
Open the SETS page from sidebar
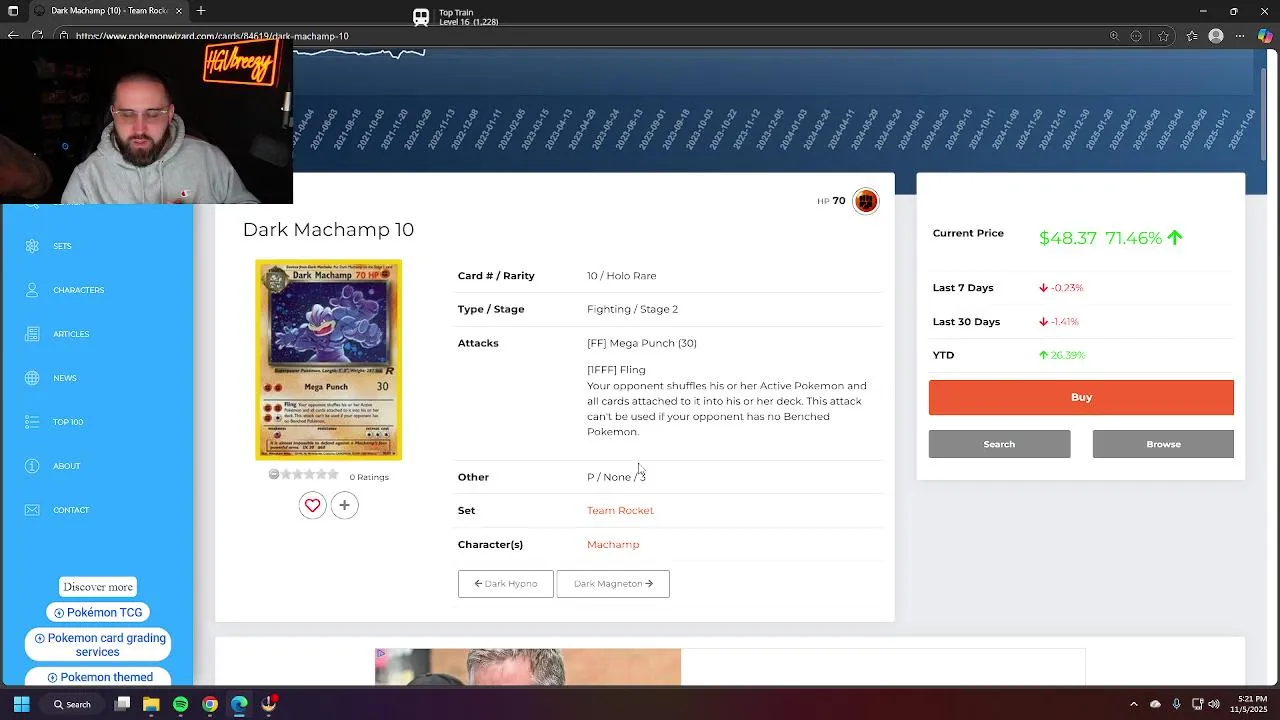(x=62, y=246)
